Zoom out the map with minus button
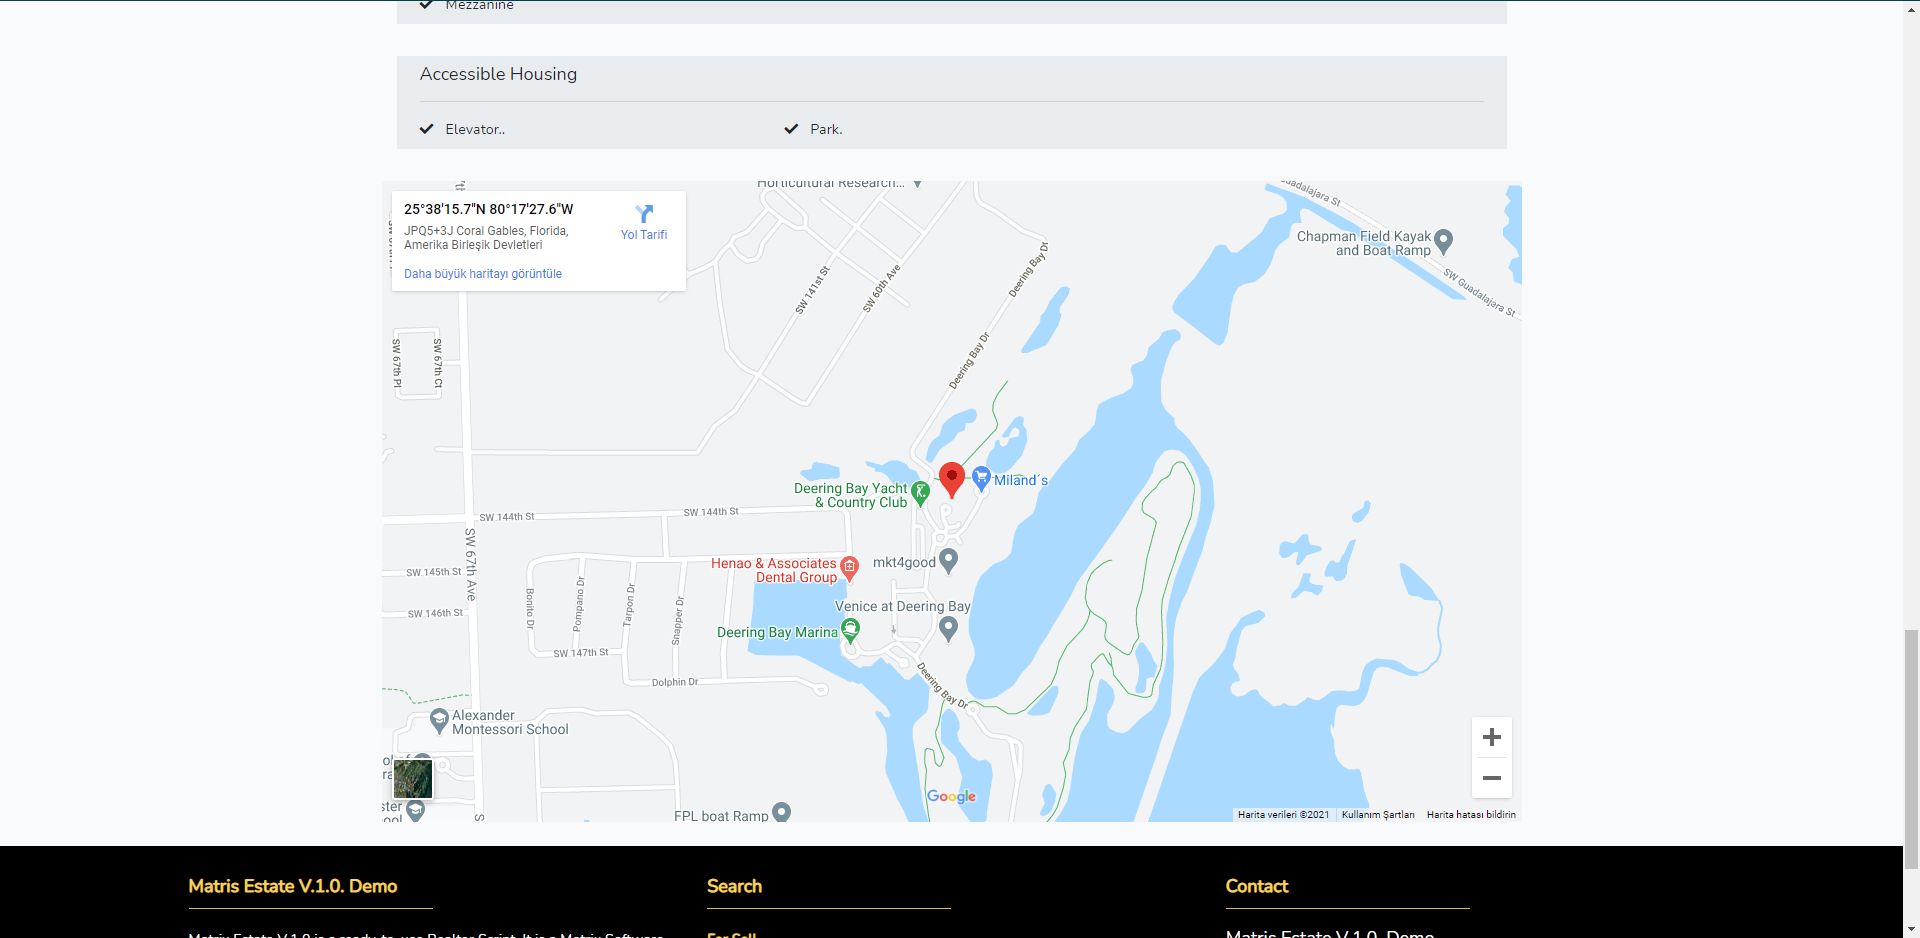The width and height of the screenshot is (1920, 938). pyautogui.click(x=1491, y=778)
